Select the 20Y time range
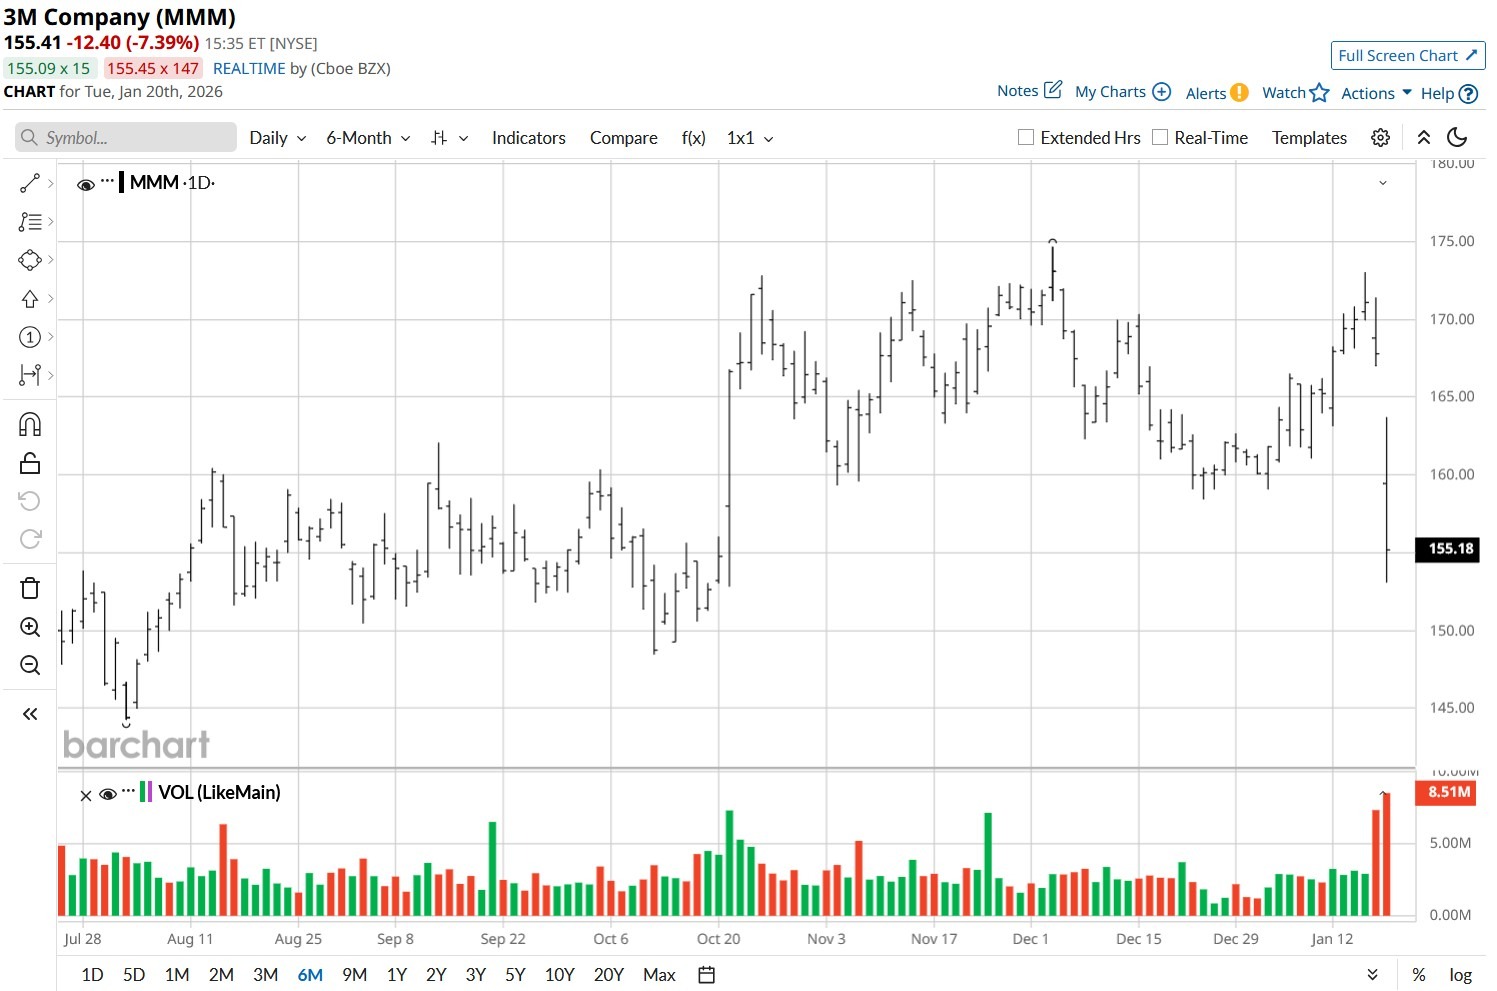Screen dimensions: 1497x991 (609, 975)
